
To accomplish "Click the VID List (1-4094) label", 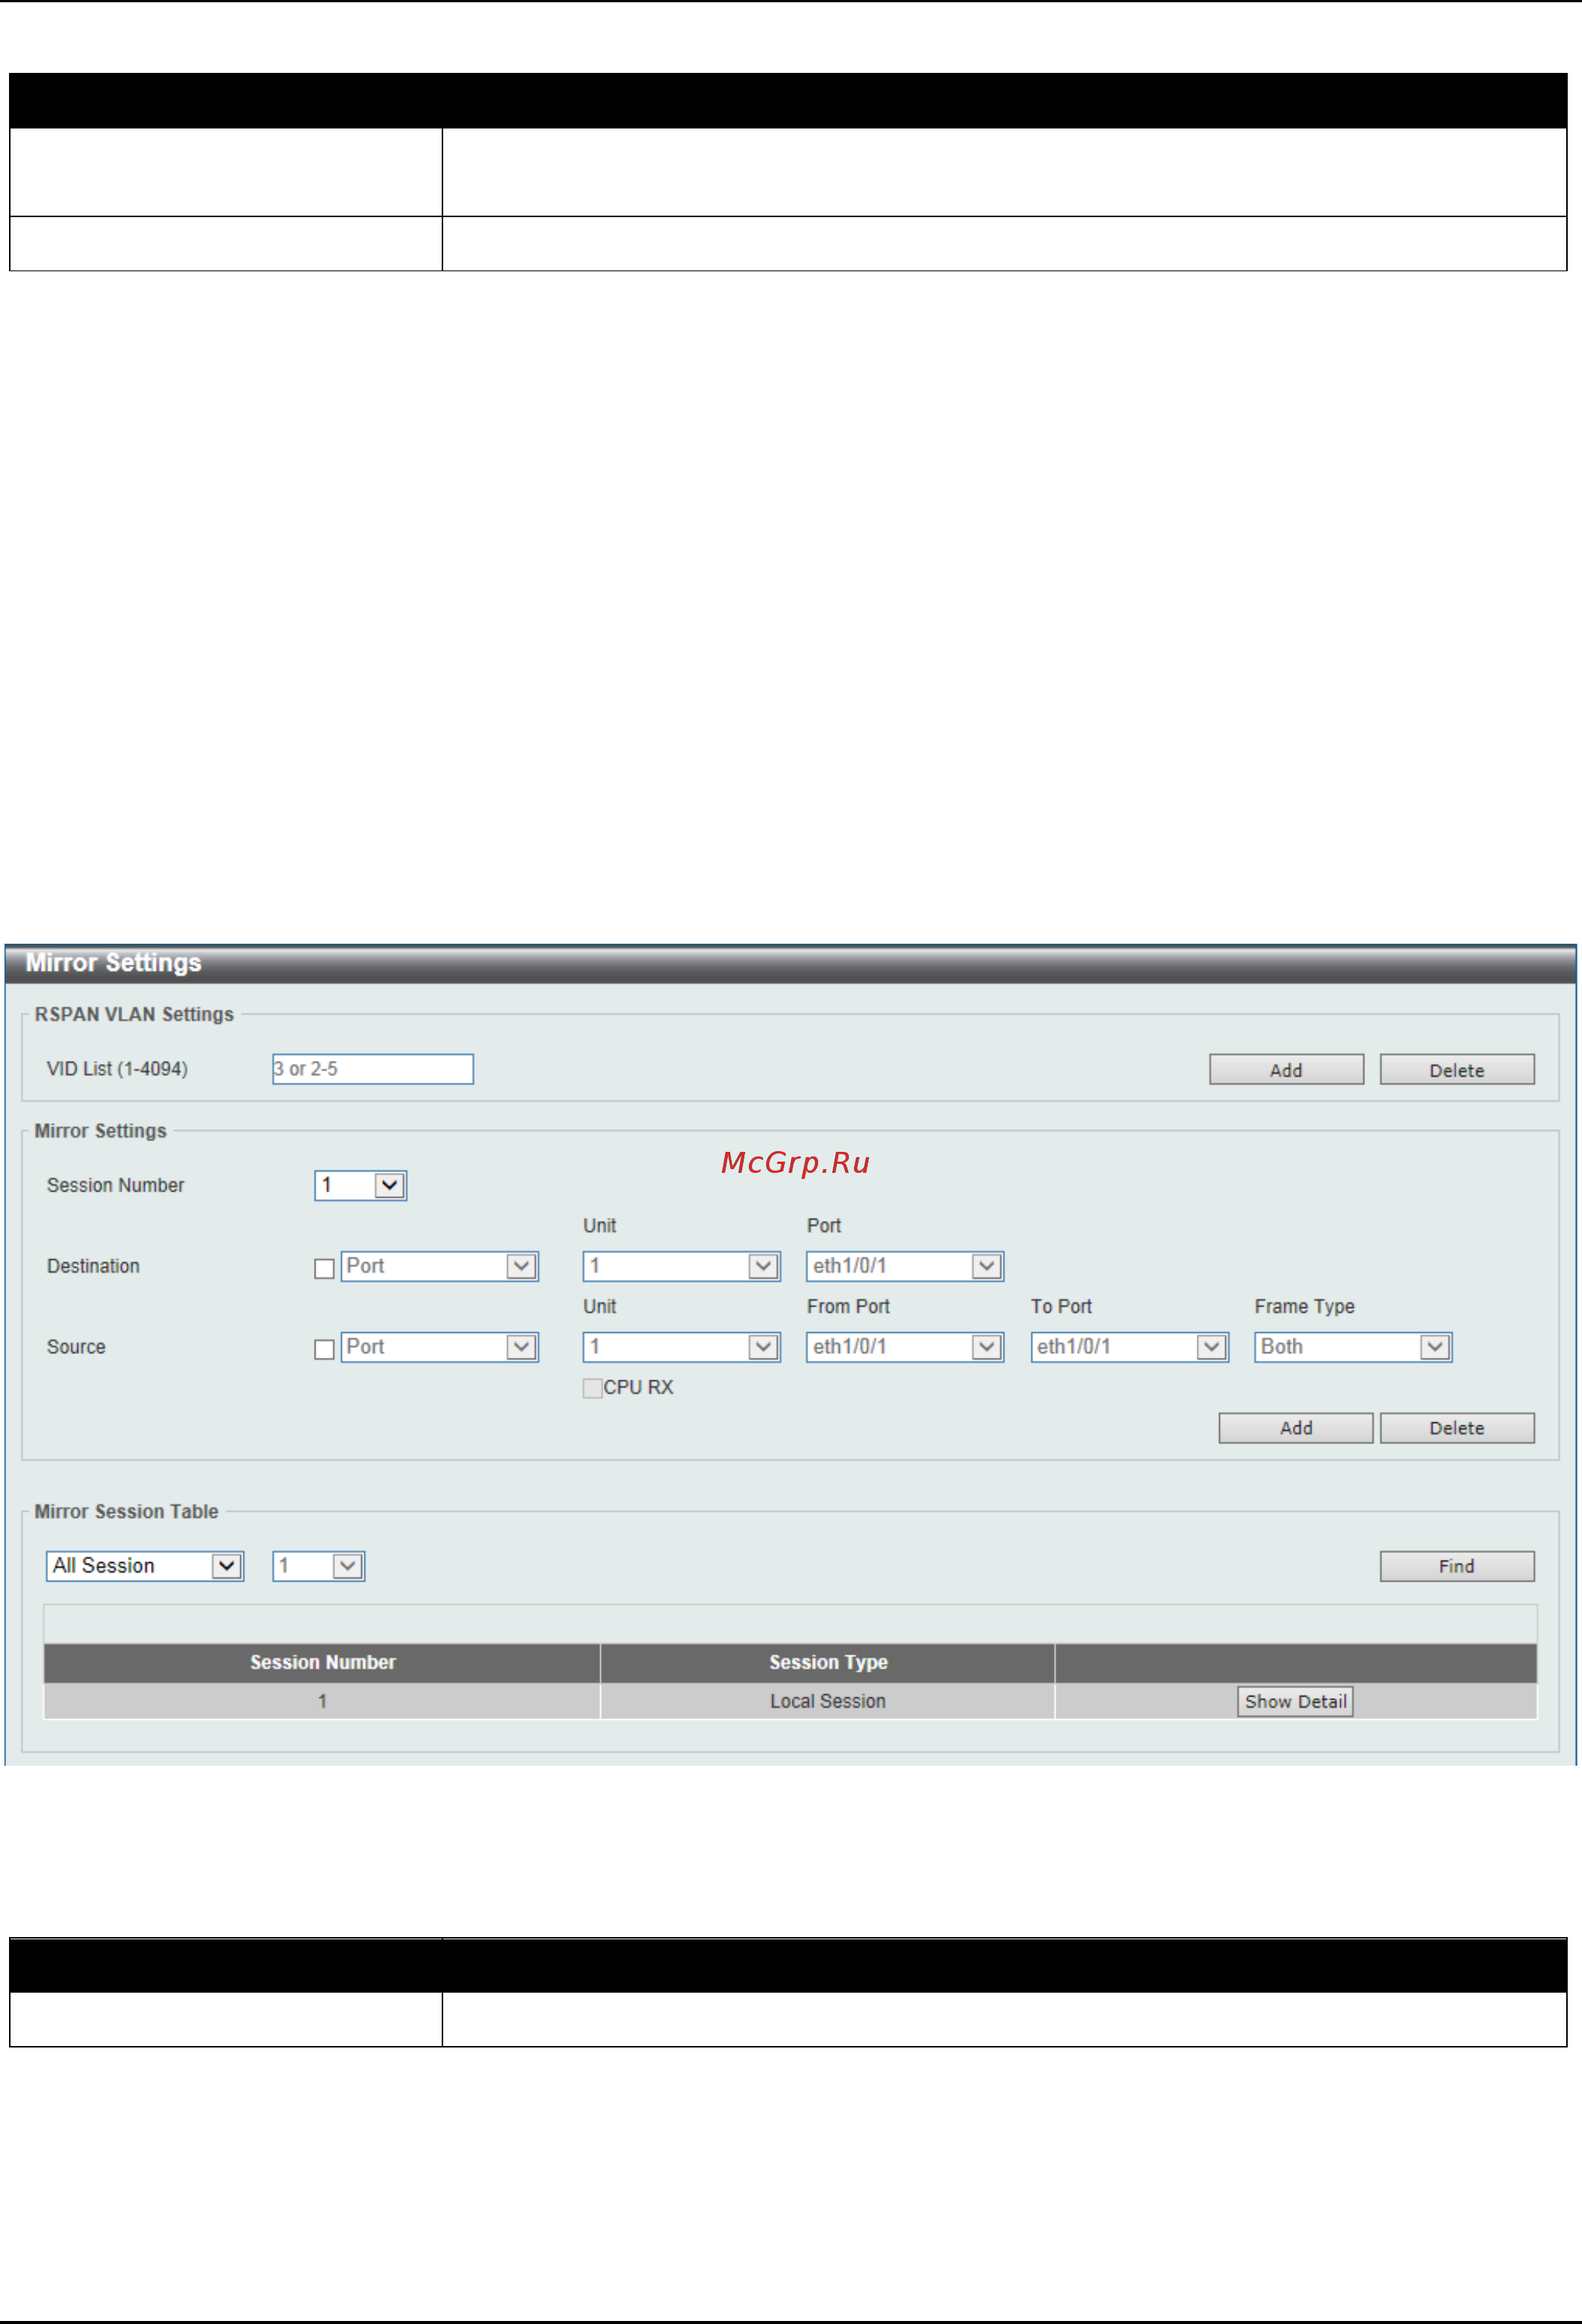I will point(117,1069).
